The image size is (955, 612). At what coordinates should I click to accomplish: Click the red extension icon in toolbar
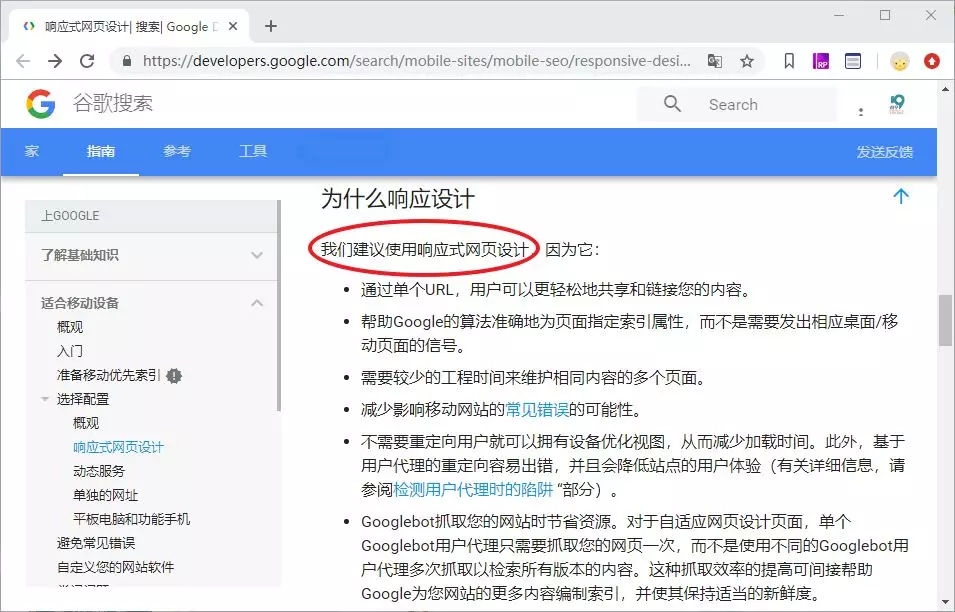(931, 61)
